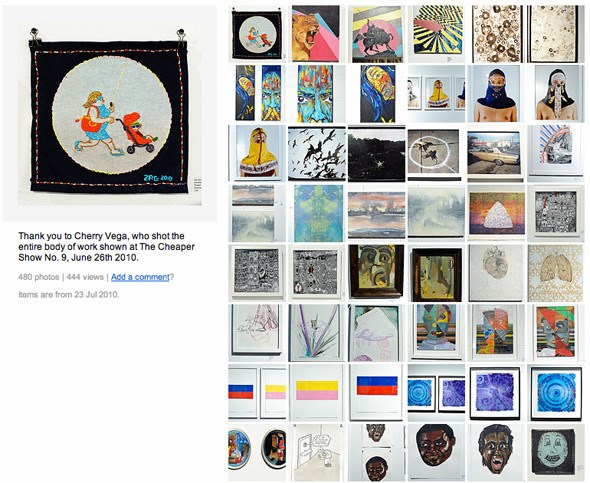View the blue face close-up painting thumbnail
Image resolution: width=590 pixels, height=483 pixels.
pos(315,94)
